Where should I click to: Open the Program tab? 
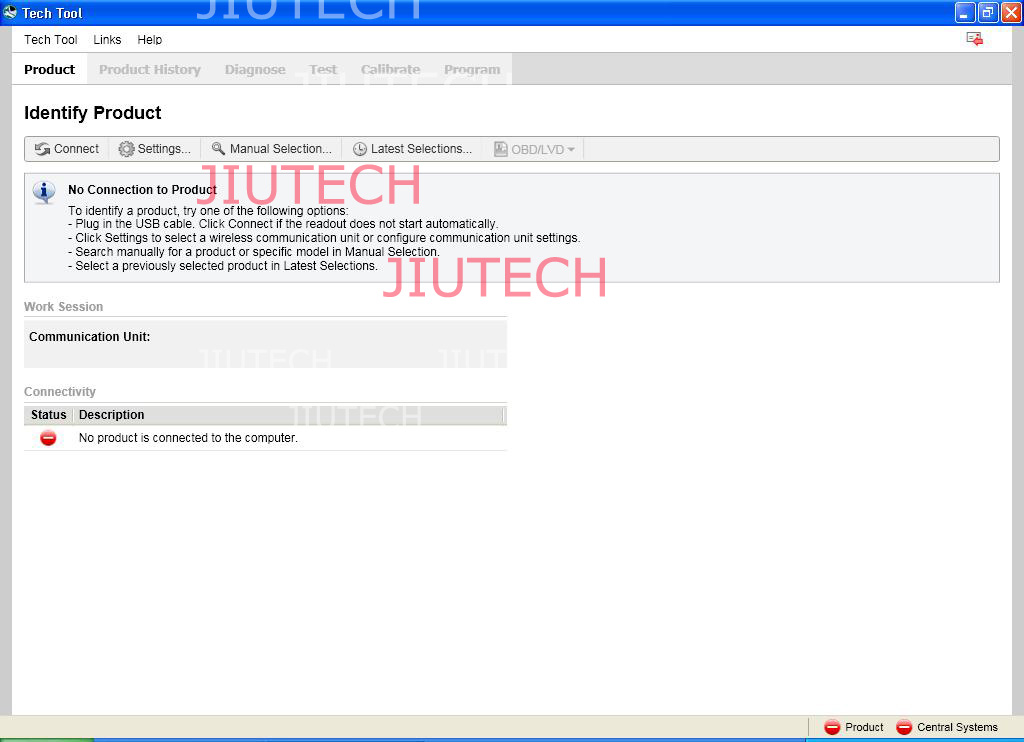click(x=472, y=70)
